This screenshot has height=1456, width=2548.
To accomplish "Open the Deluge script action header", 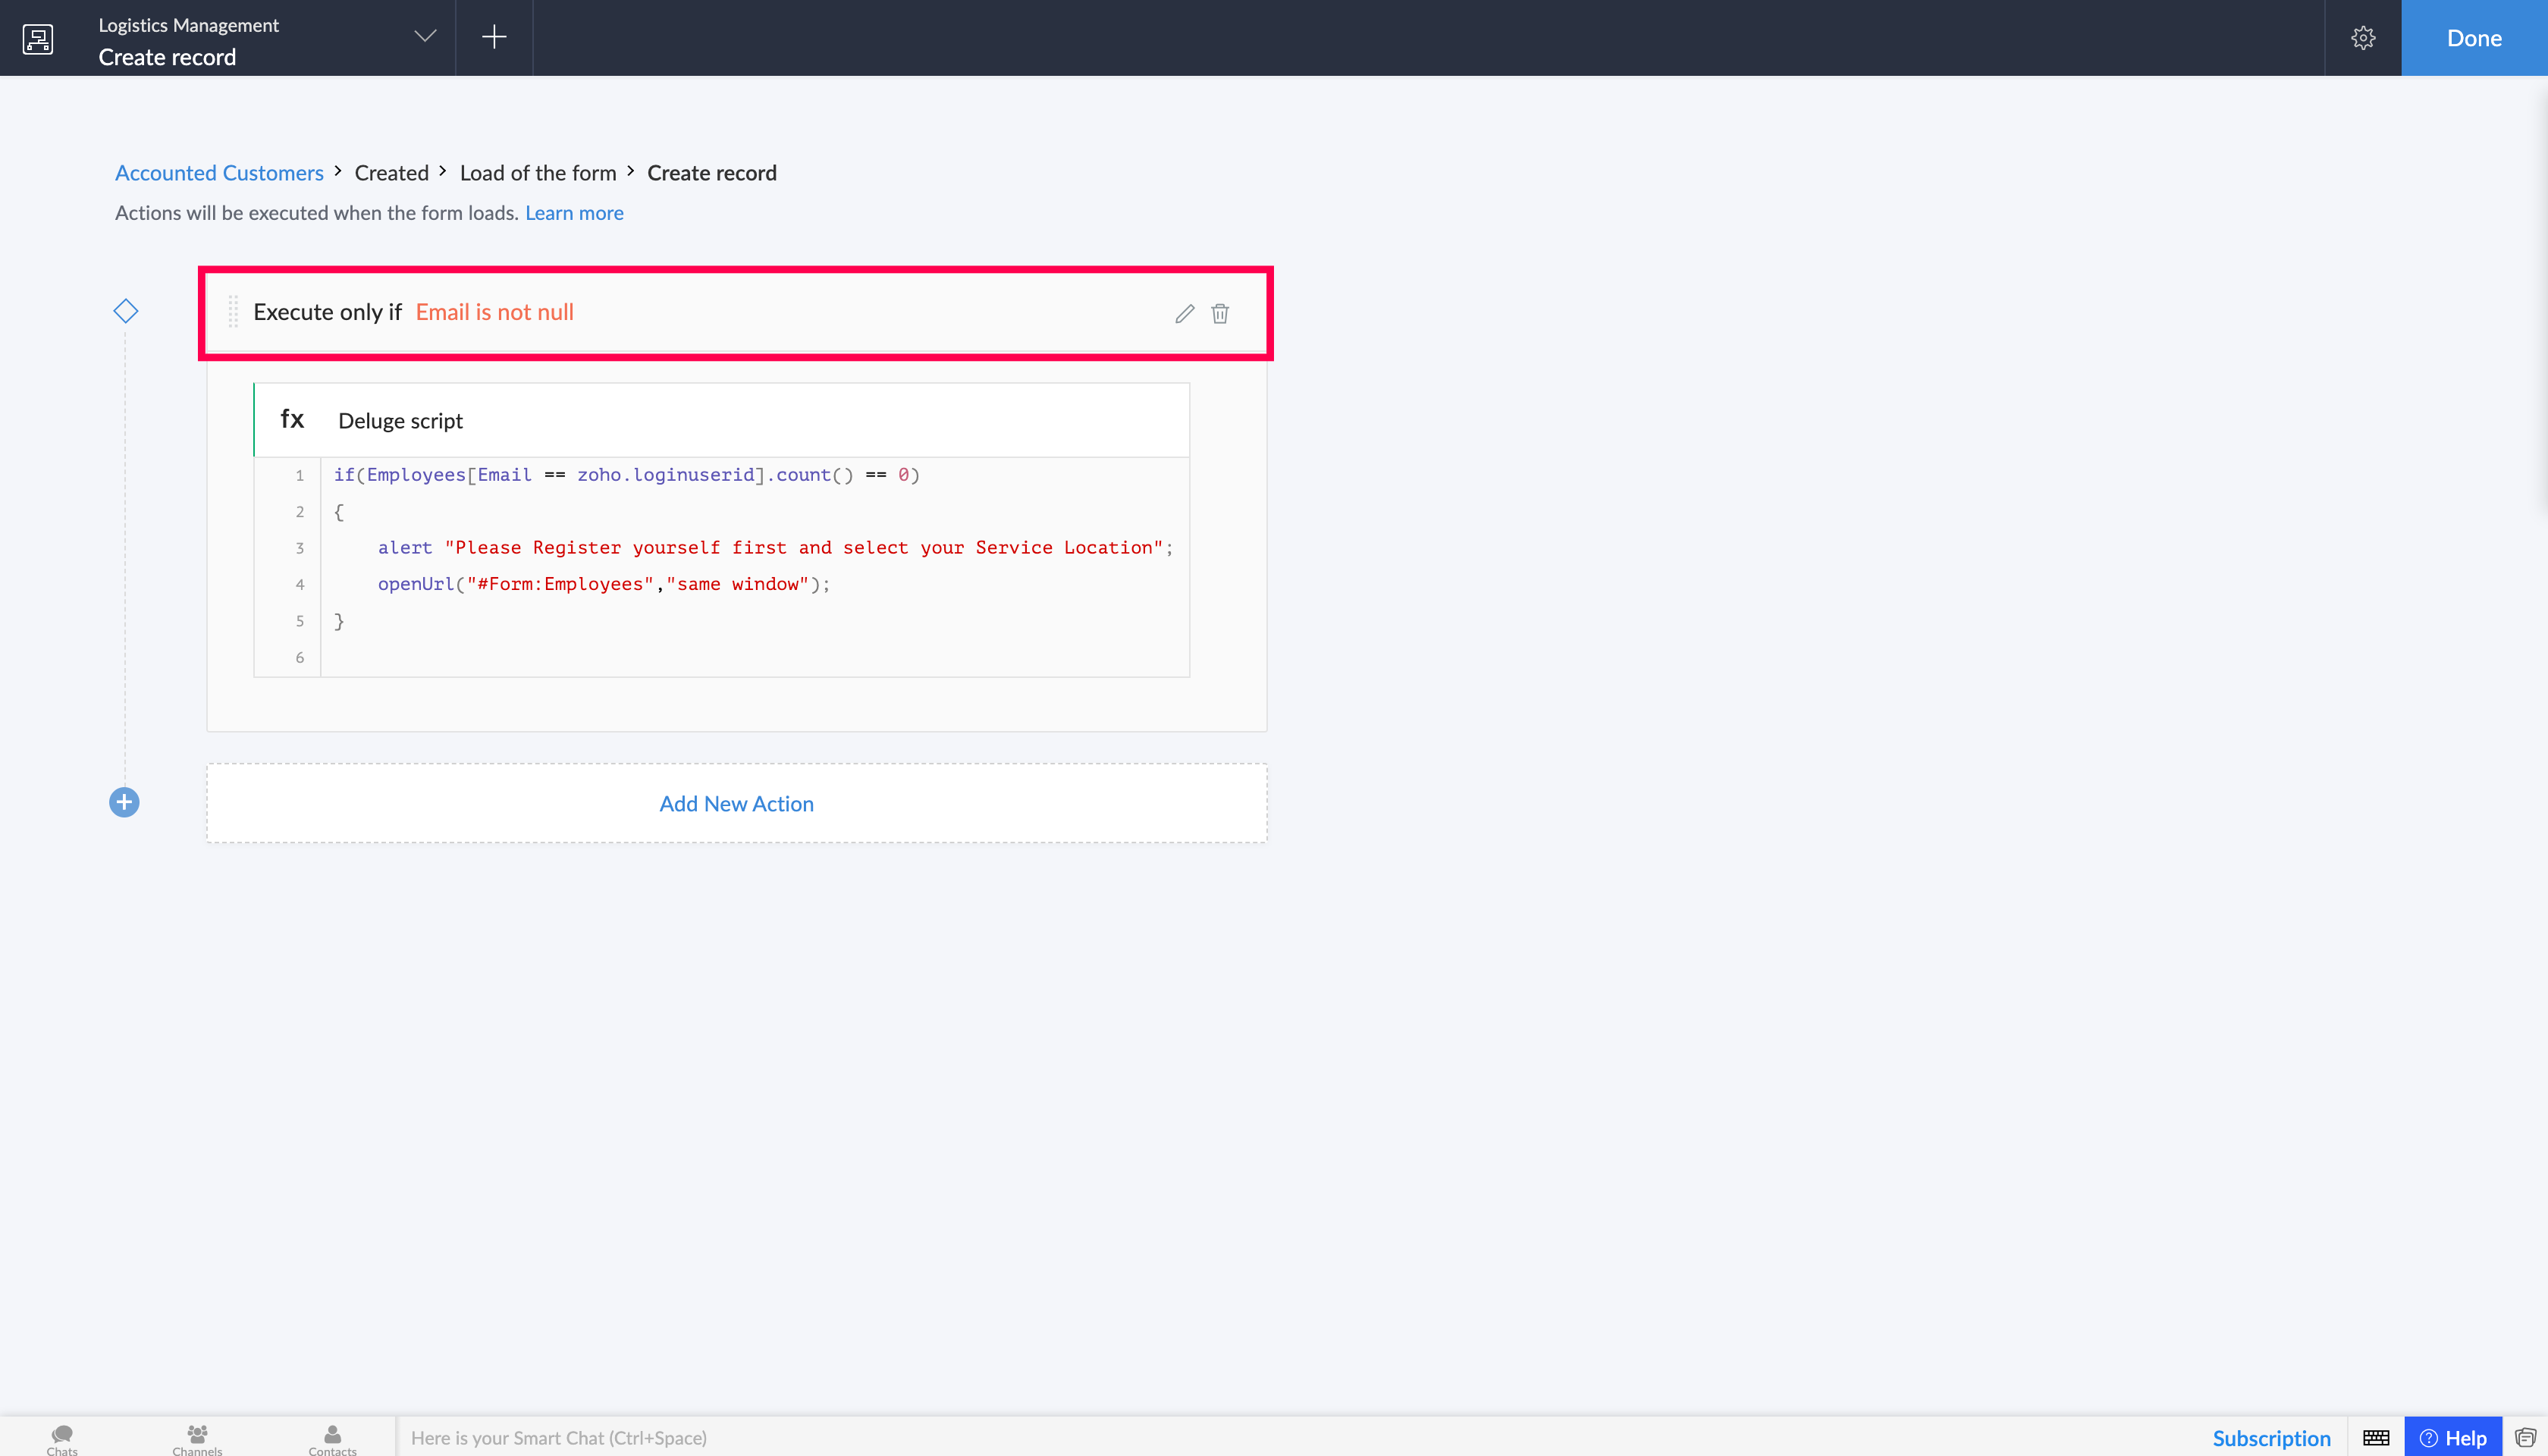I will [x=722, y=420].
